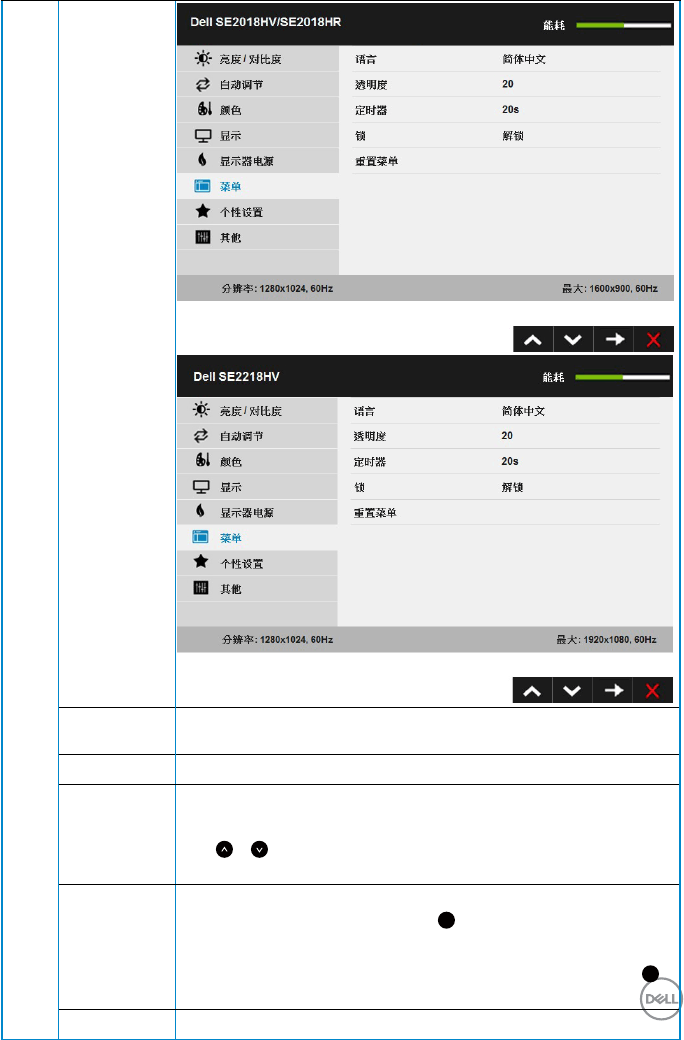Click the energy leaf icon in SE2218HV OSD

point(201,511)
